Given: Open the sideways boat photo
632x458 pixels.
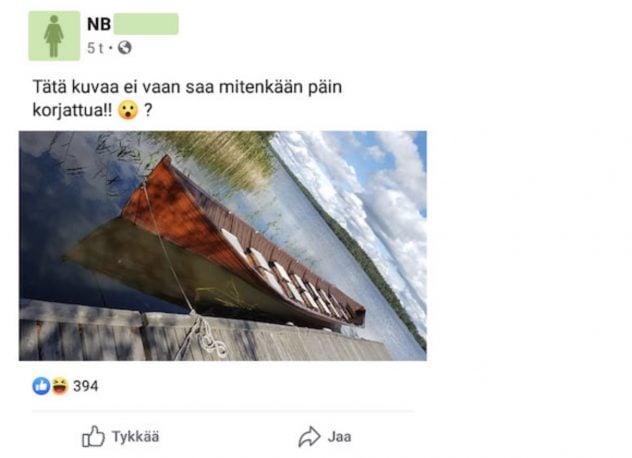Looking at the screenshot, I should click(x=222, y=246).
